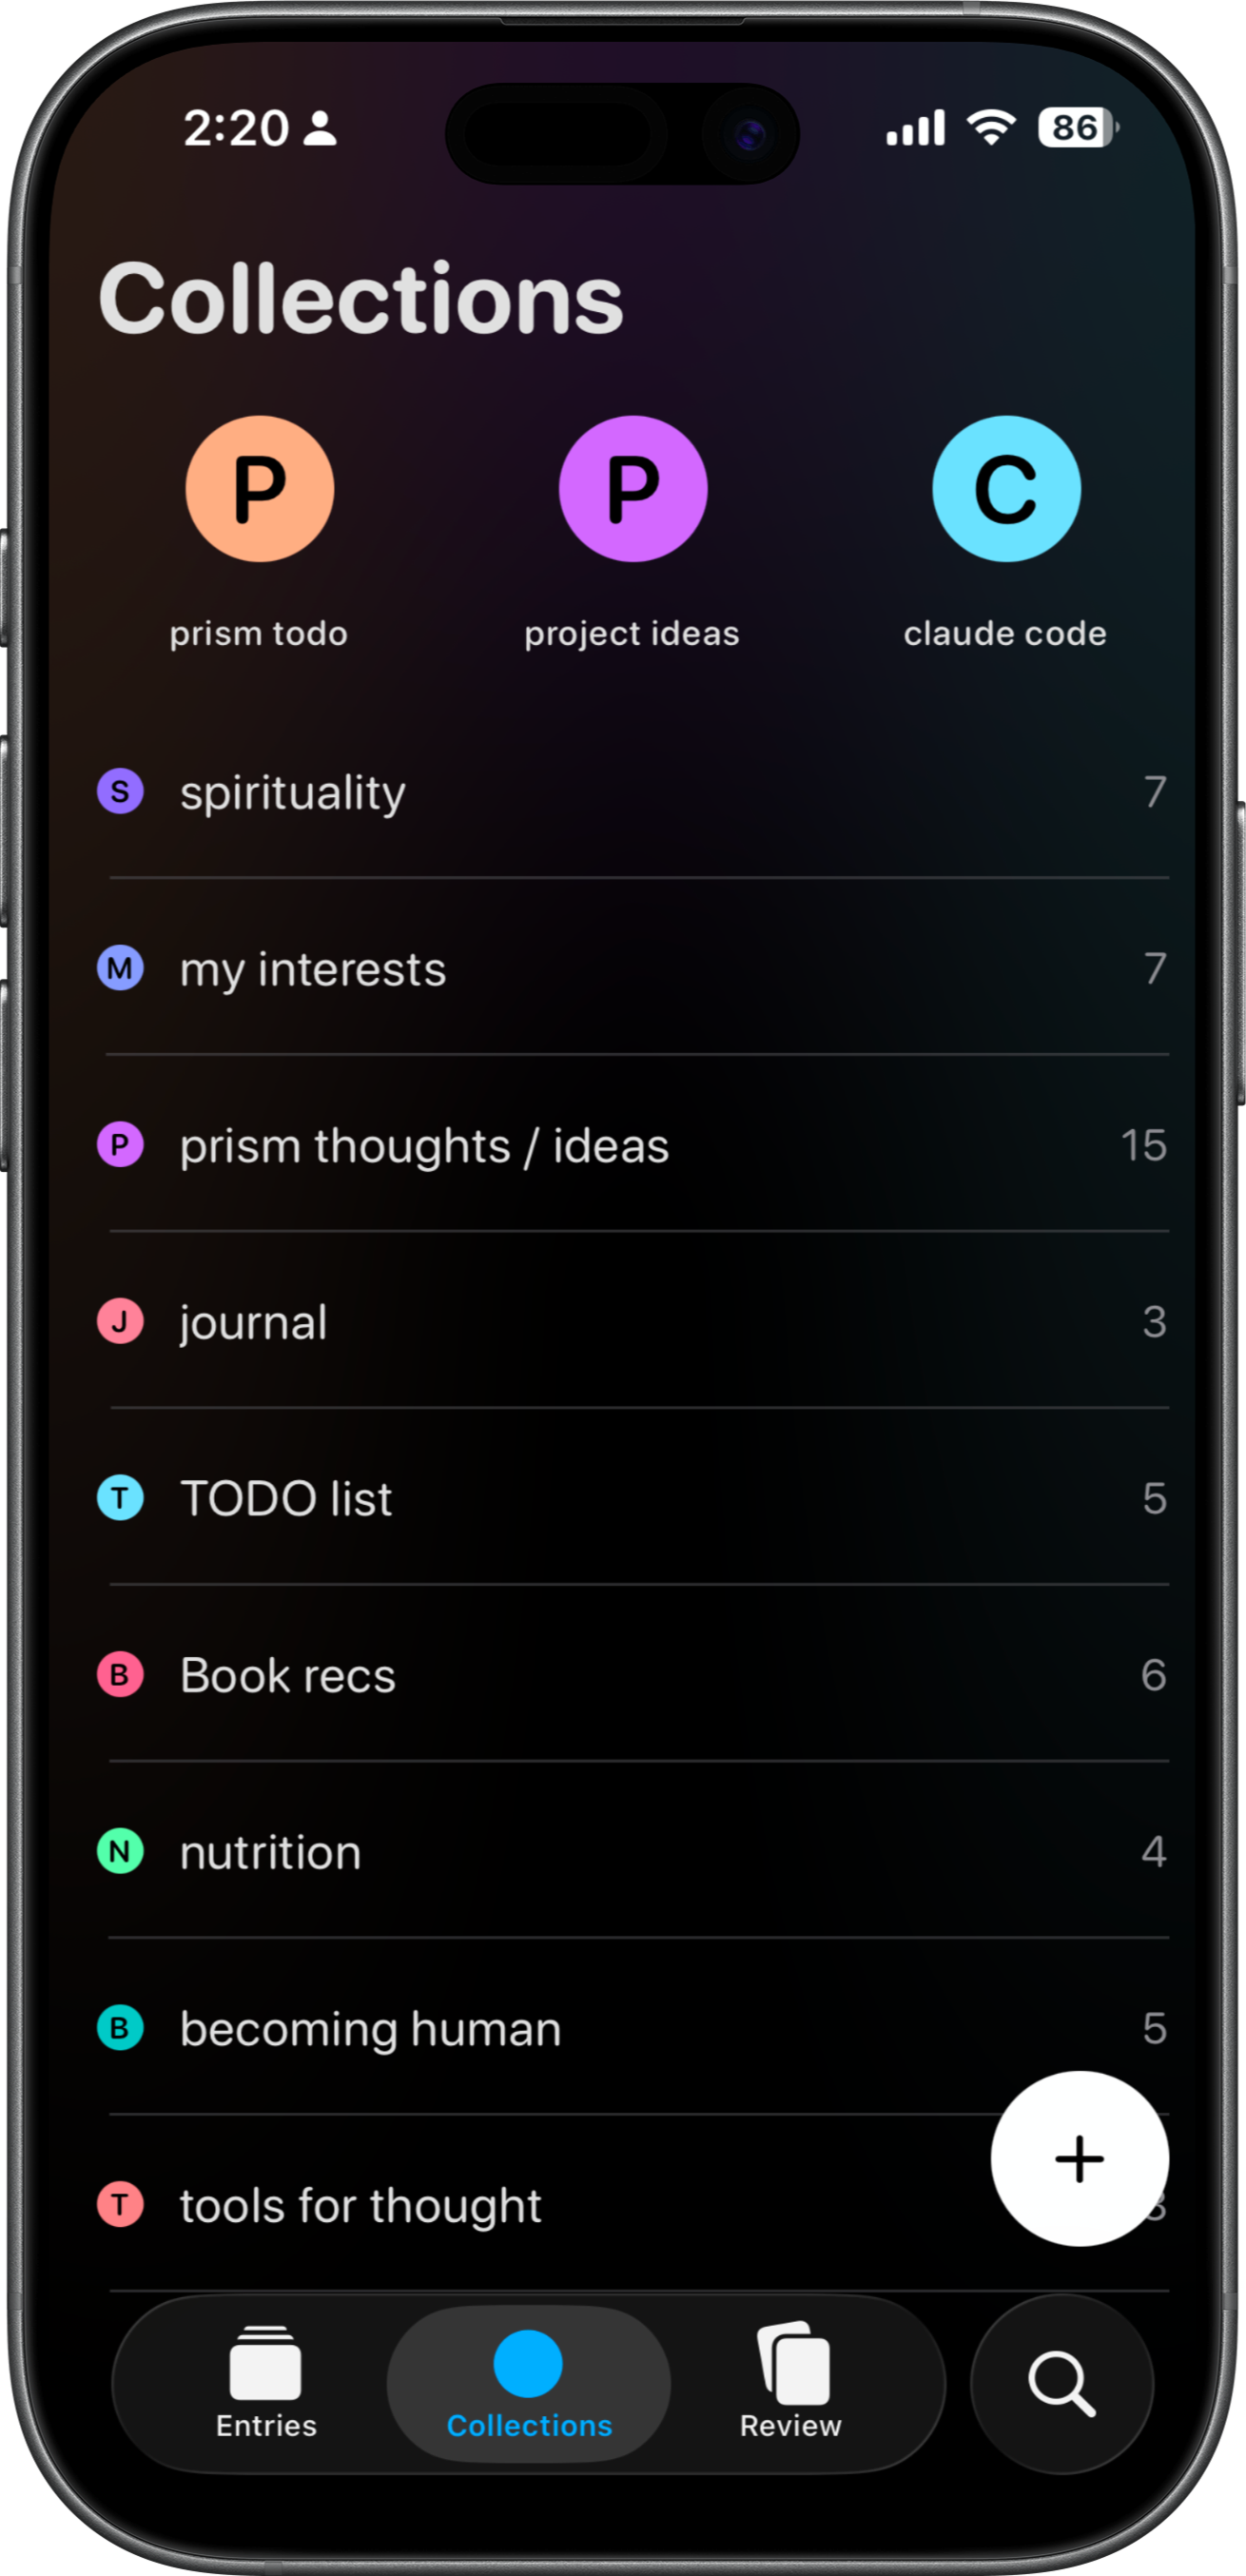Viewport: 1246px width, 2576px height.
Task: Switch to the Review tab
Action: click(x=791, y=2384)
